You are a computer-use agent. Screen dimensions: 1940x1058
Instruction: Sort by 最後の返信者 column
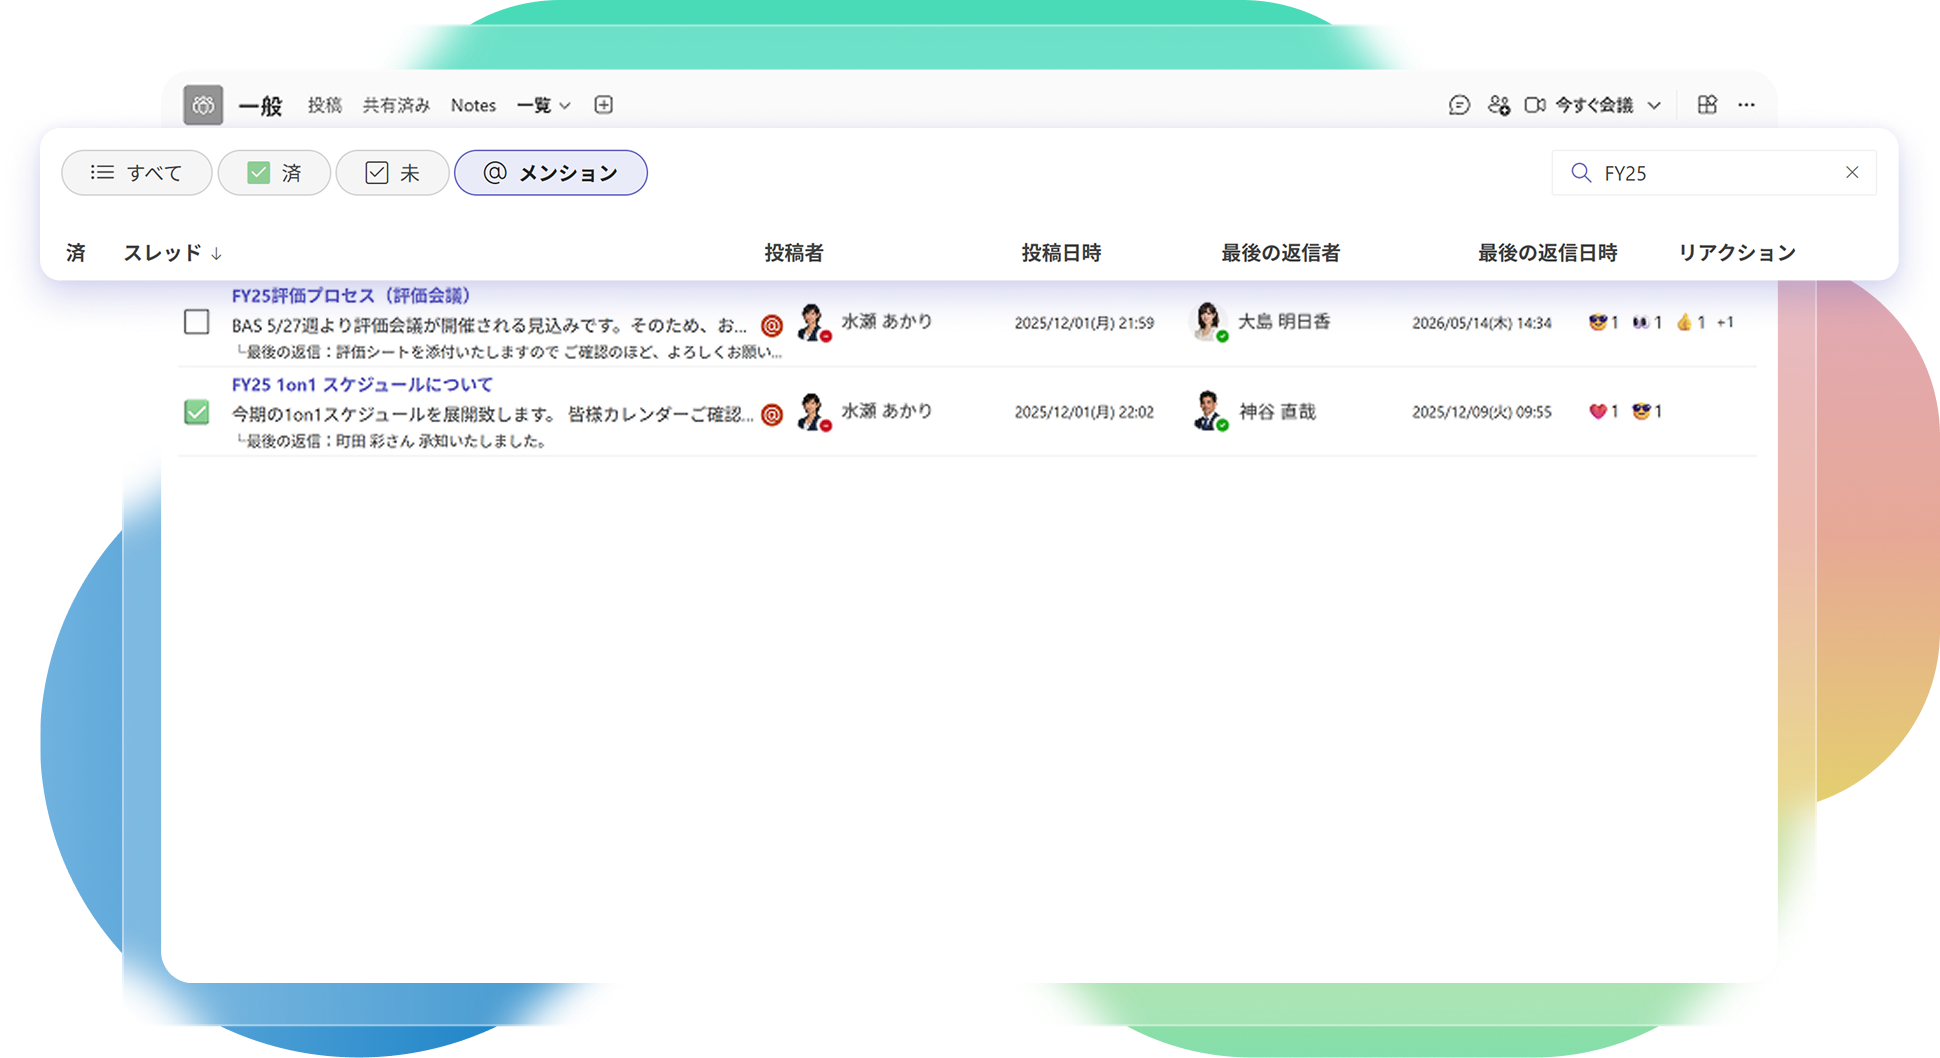[x=1280, y=253]
